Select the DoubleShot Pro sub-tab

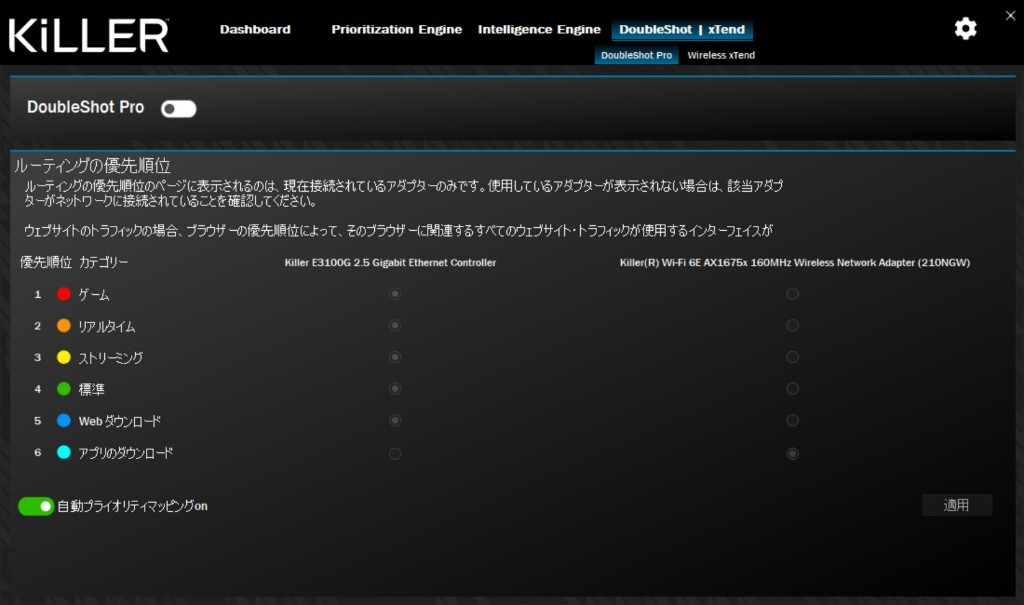[636, 56]
